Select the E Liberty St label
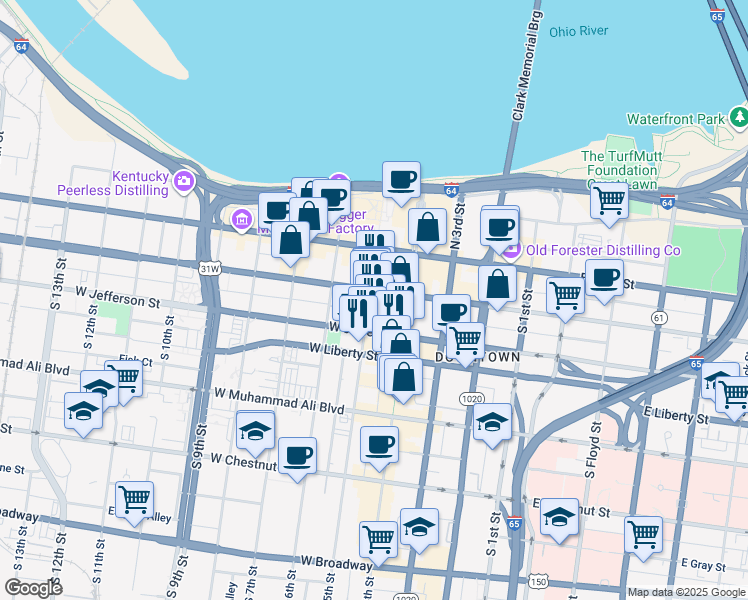Image resolution: width=748 pixels, height=600 pixels. (x=676, y=414)
